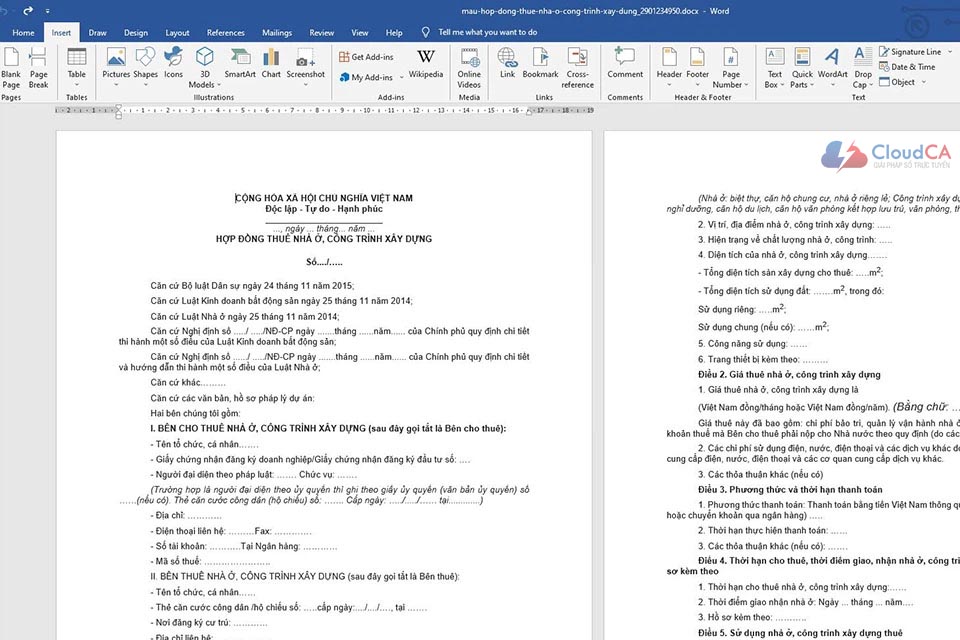Click the heading HỢP ĐỒNG THUÊ NHÀ Ở

pyautogui.click(x=323, y=239)
